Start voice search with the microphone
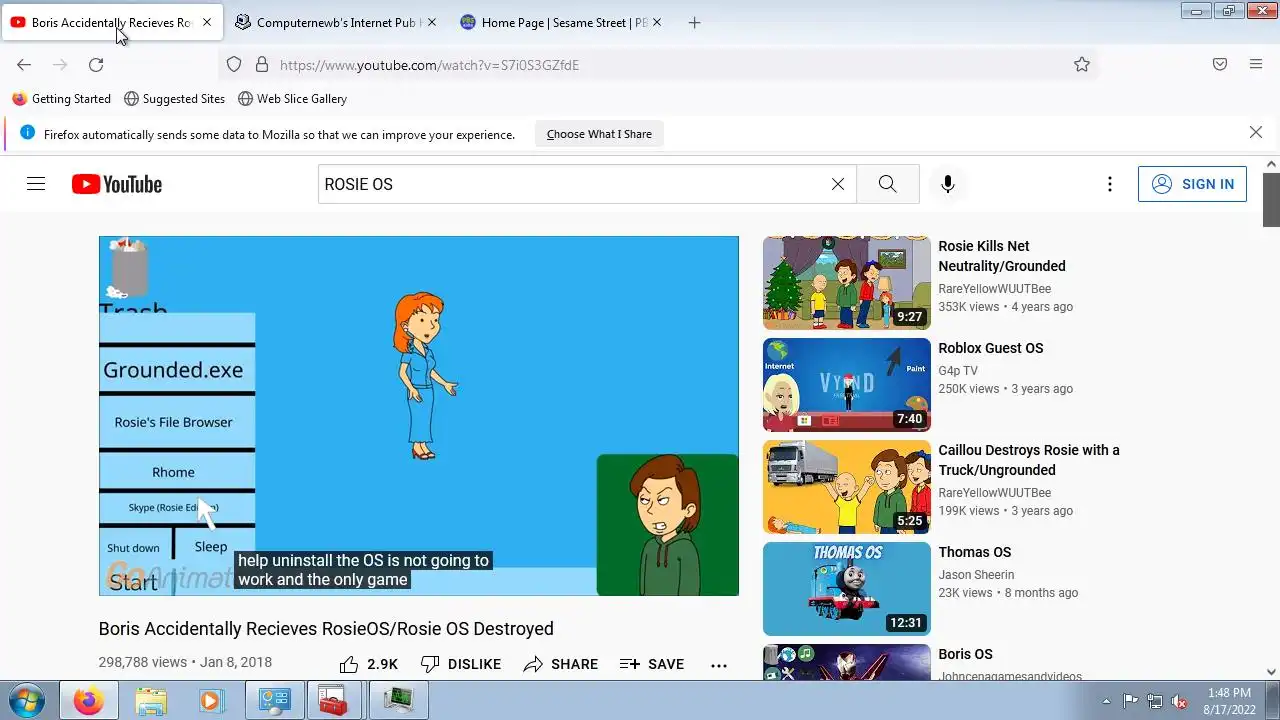1280x720 pixels. 948,184
